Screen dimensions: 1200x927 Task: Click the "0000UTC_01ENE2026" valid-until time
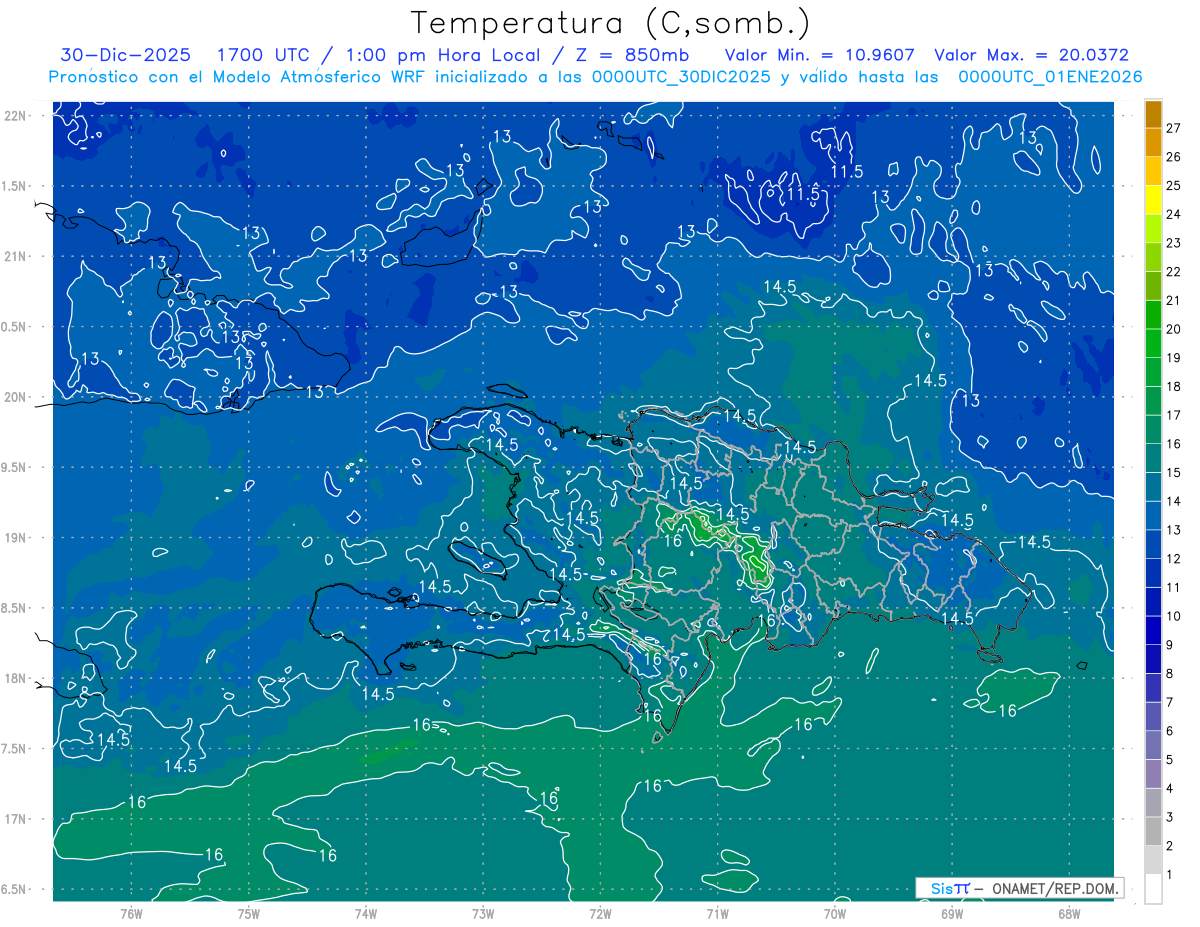1050,77
